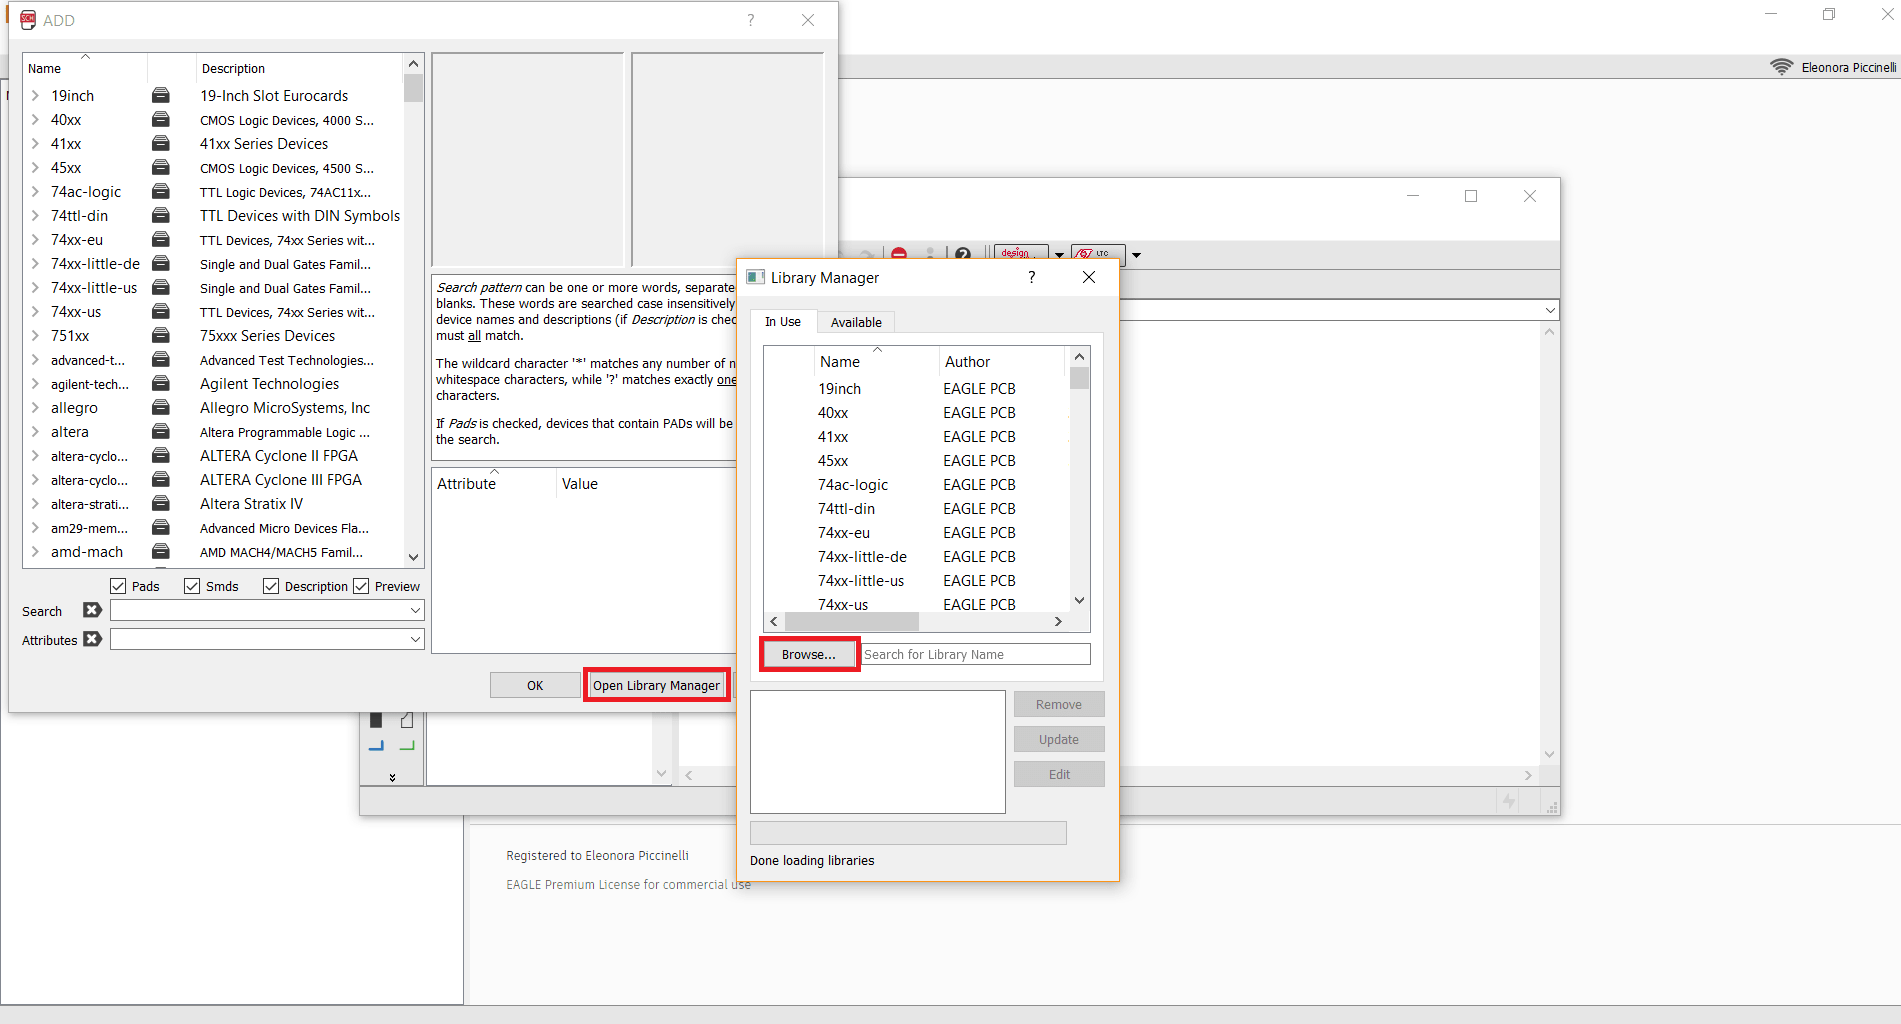This screenshot has width=1901, height=1024.
Task: Toggle the Pads checkbox
Action: pyautogui.click(x=118, y=586)
